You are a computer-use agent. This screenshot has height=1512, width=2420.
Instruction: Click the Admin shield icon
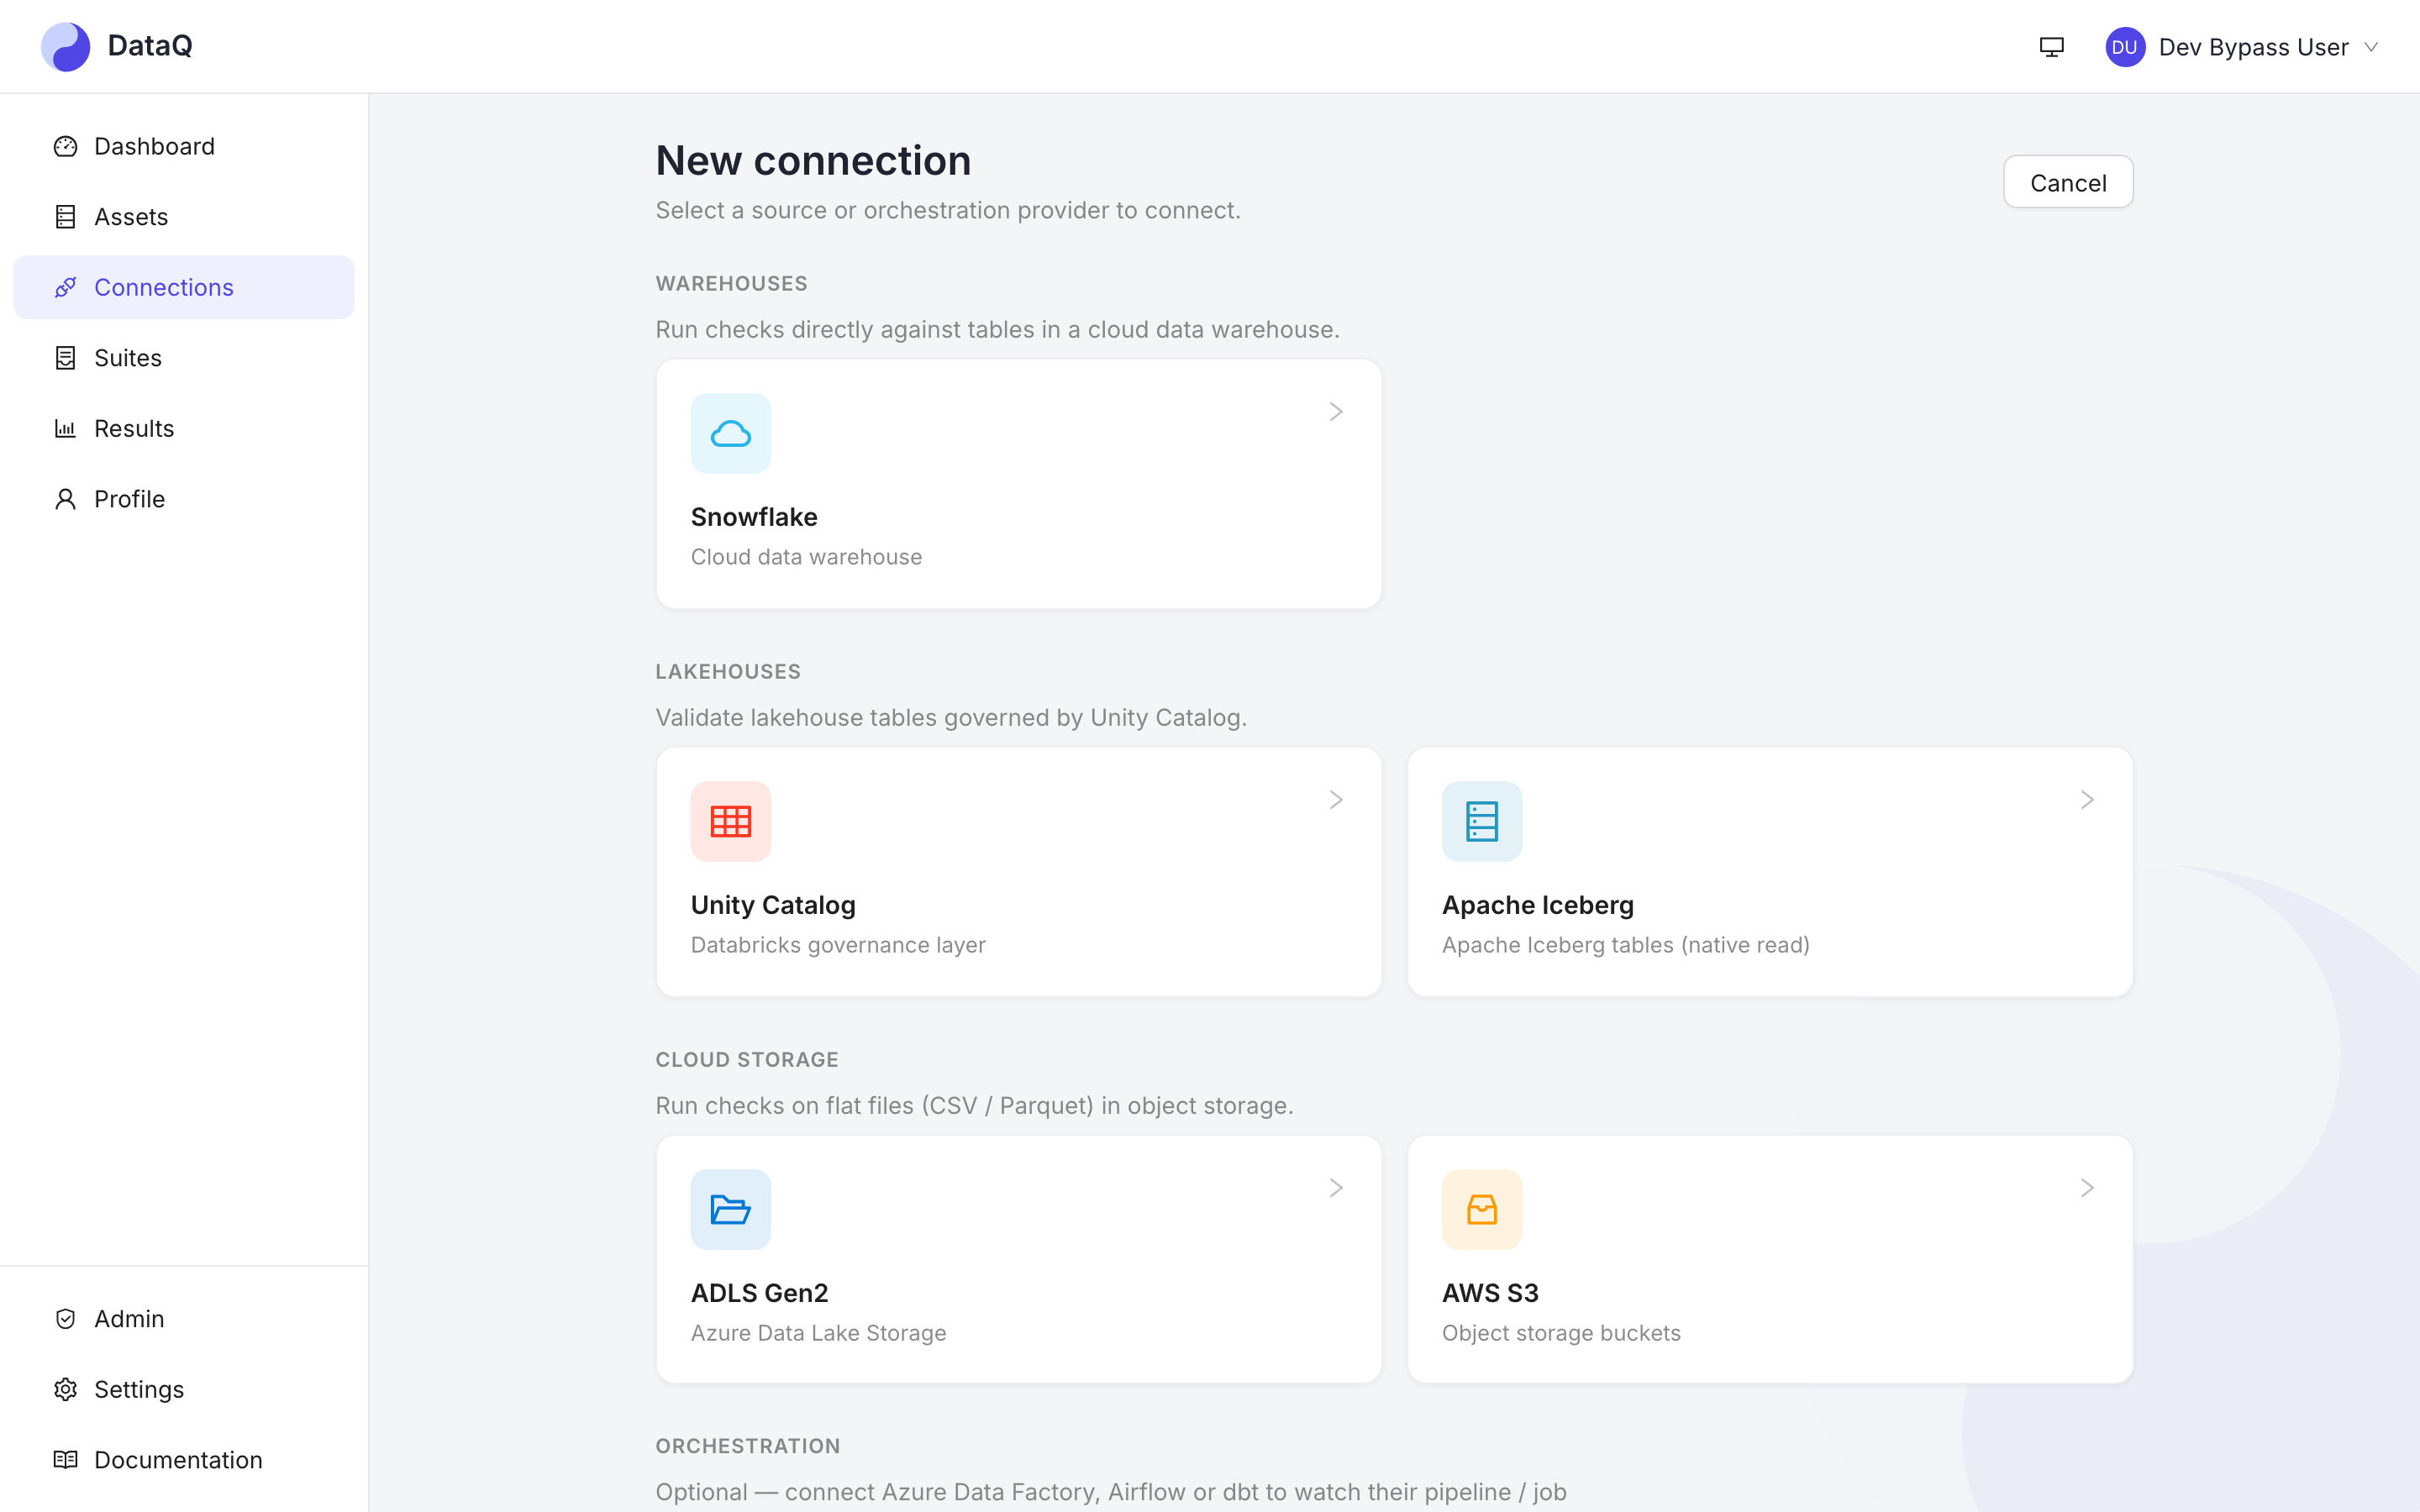click(x=65, y=1319)
